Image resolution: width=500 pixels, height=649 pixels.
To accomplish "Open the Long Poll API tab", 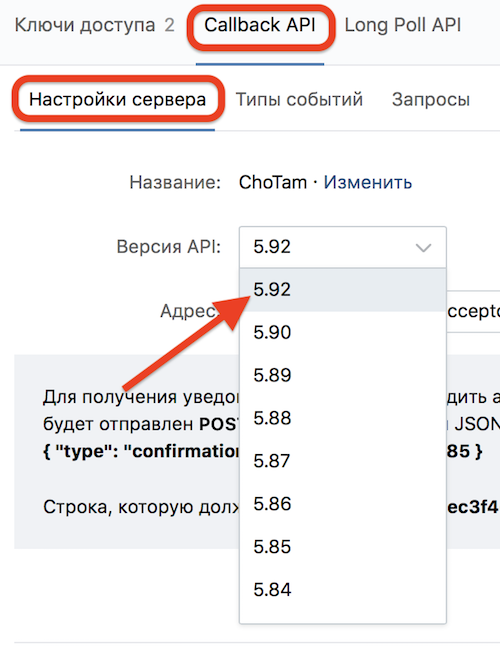I will point(403,26).
